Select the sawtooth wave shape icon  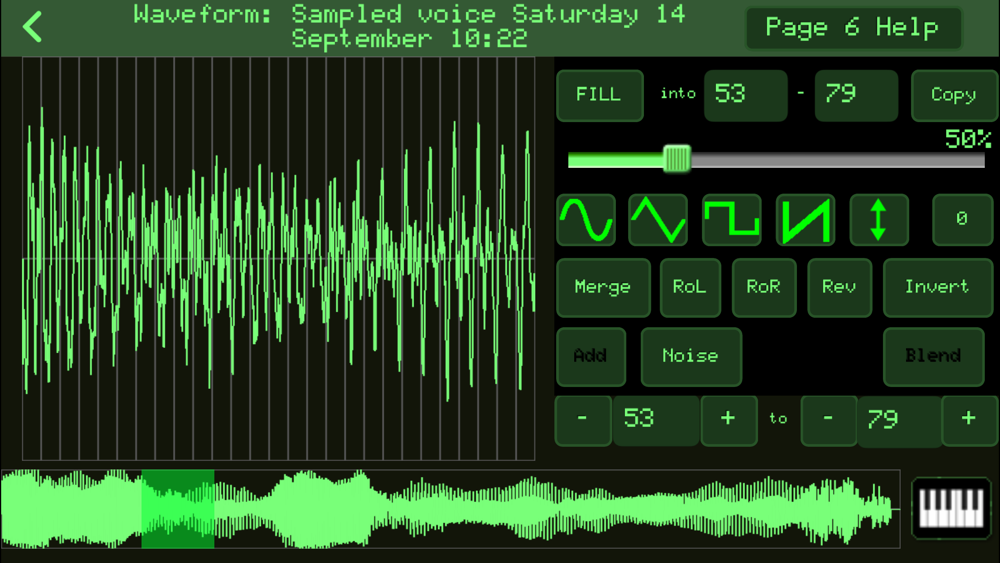coord(805,220)
